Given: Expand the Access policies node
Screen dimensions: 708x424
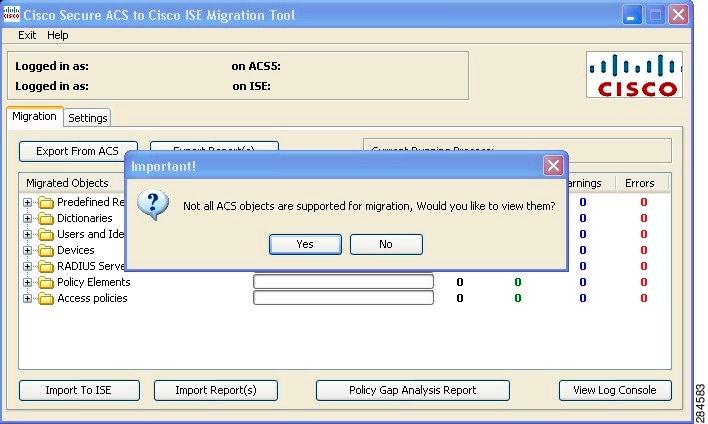Looking at the screenshot, I should 28,298.
